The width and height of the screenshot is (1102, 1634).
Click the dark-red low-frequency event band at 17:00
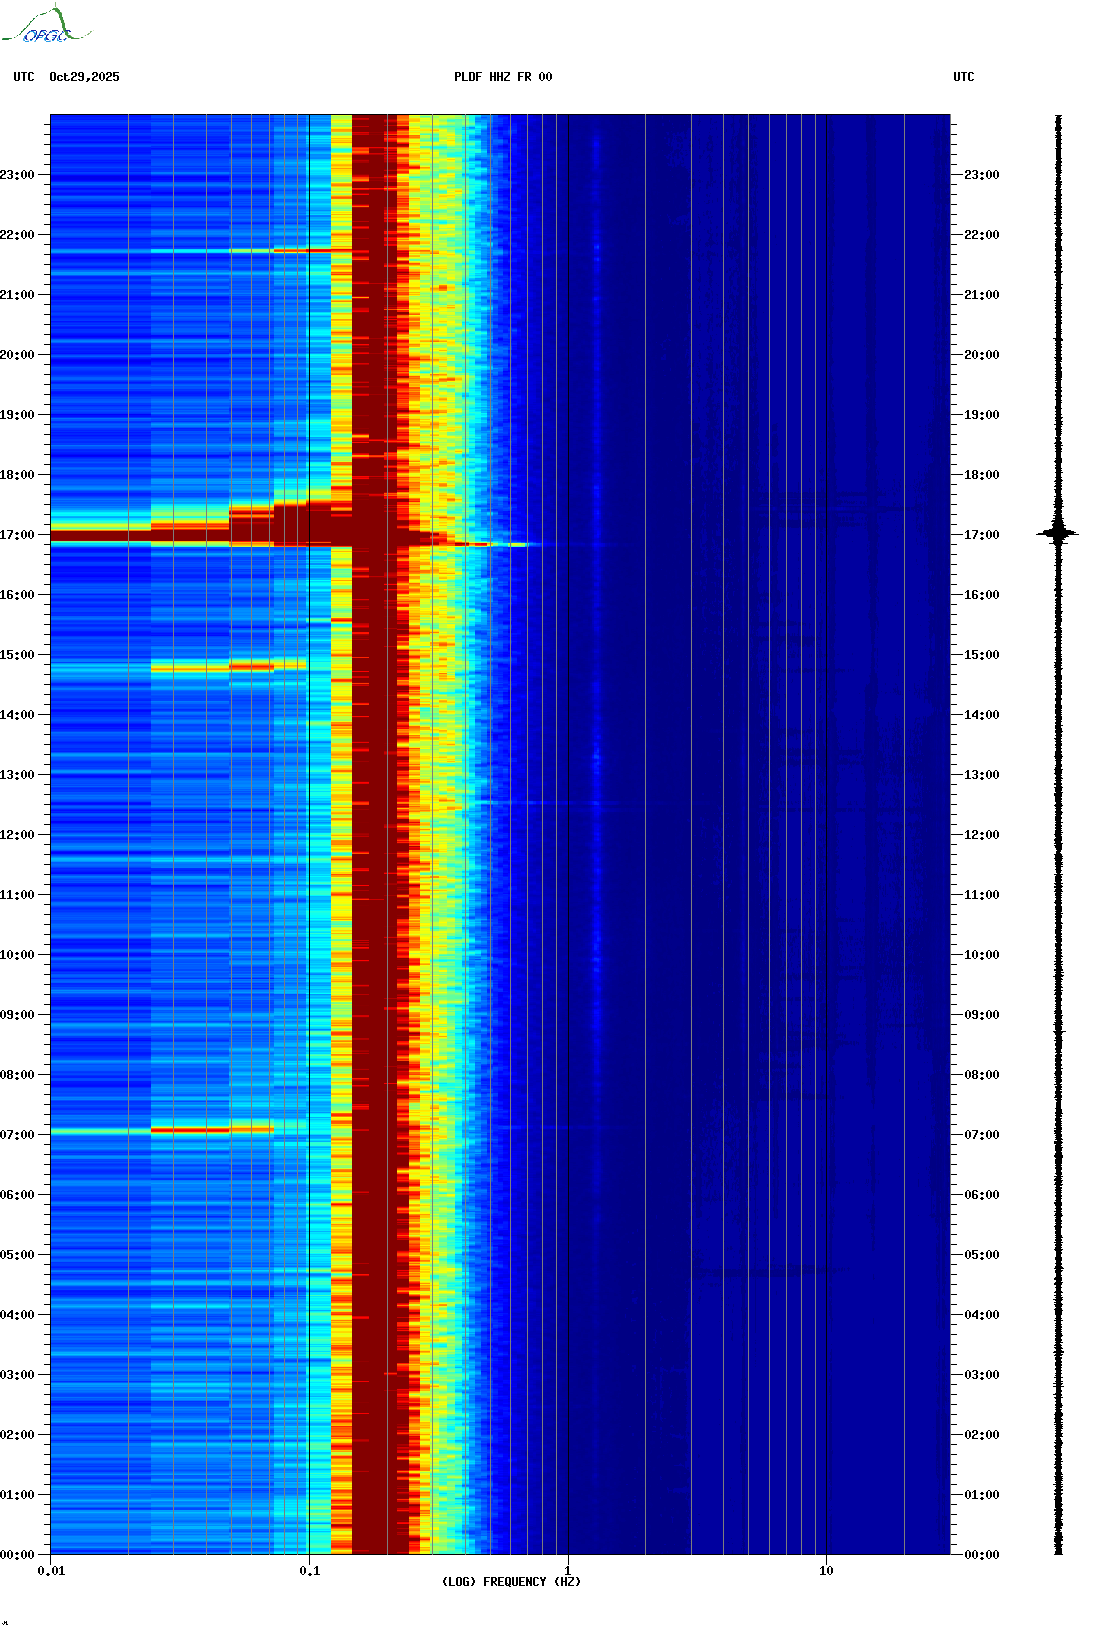[190, 536]
